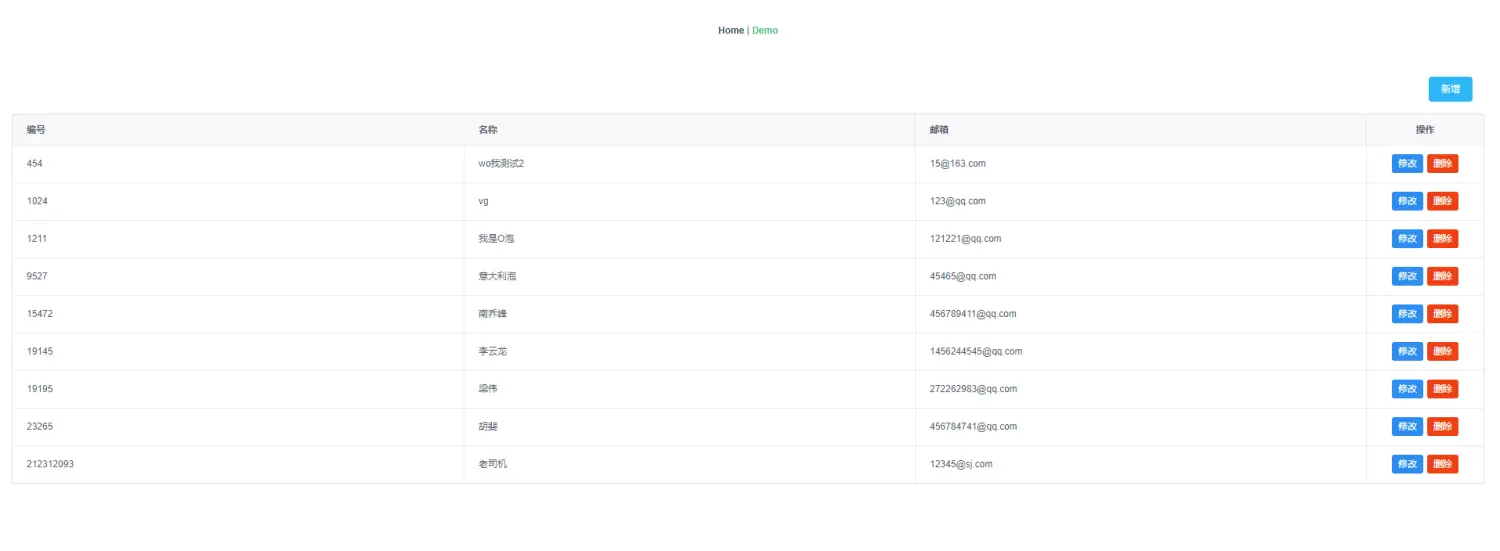The height and width of the screenshot is (551, 1500).
Task: Edit row 1024 with 修改 button
Action: tap(1407, 201)
